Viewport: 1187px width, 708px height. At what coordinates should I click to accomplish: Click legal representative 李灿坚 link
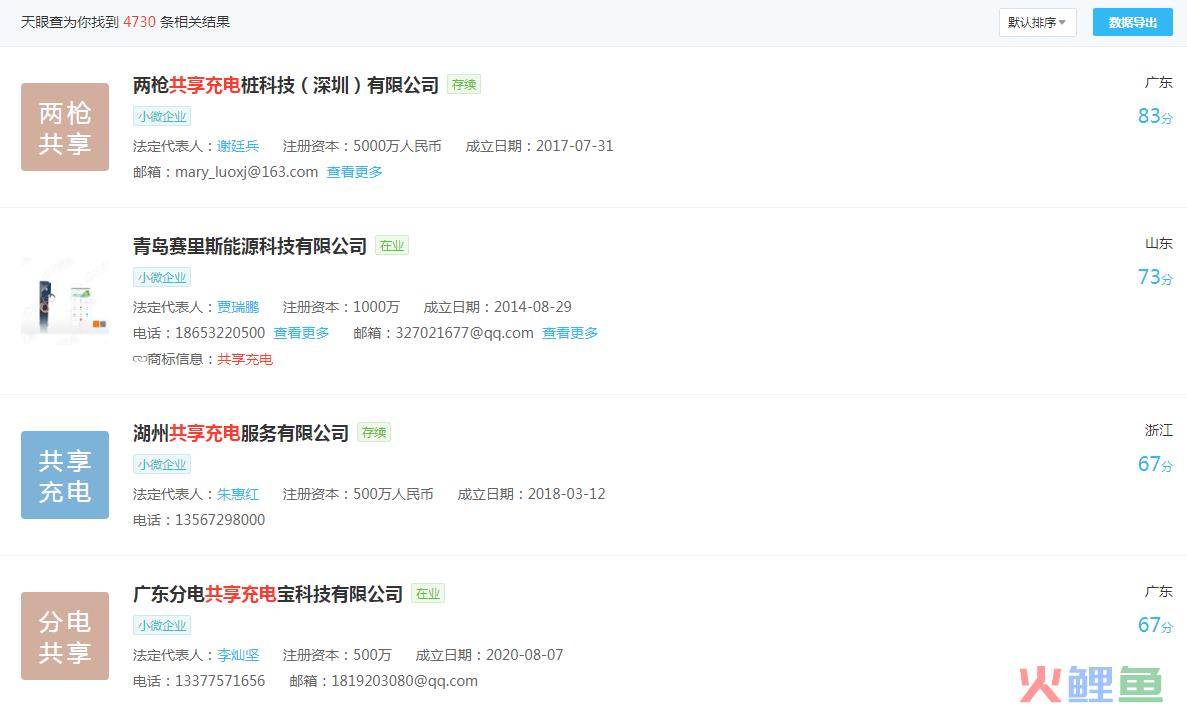pos(238,655)
